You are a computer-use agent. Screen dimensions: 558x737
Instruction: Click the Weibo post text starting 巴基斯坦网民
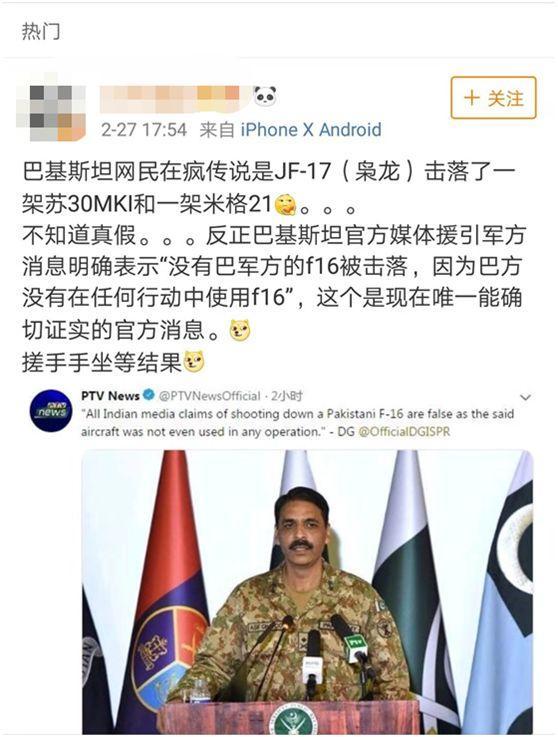coord(274,267)
